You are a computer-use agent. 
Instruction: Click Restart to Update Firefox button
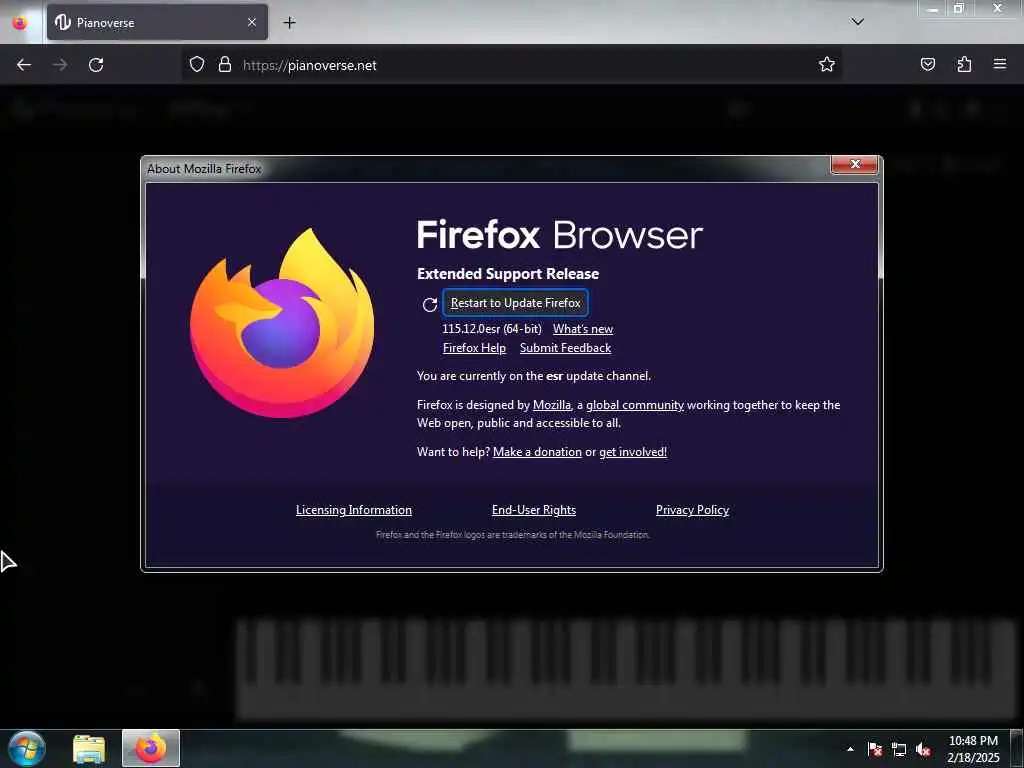(x=515, y=303)
